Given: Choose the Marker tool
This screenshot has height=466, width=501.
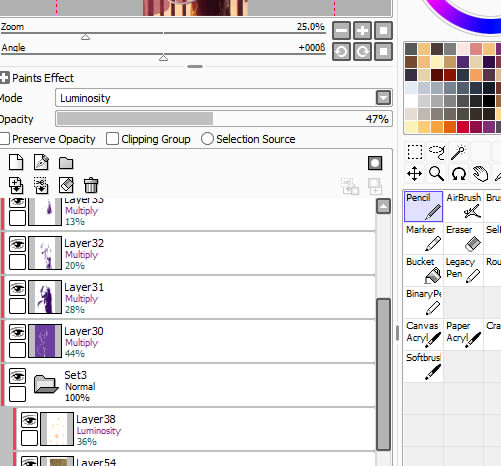Looking at the screenshot, I should (423, 239).
